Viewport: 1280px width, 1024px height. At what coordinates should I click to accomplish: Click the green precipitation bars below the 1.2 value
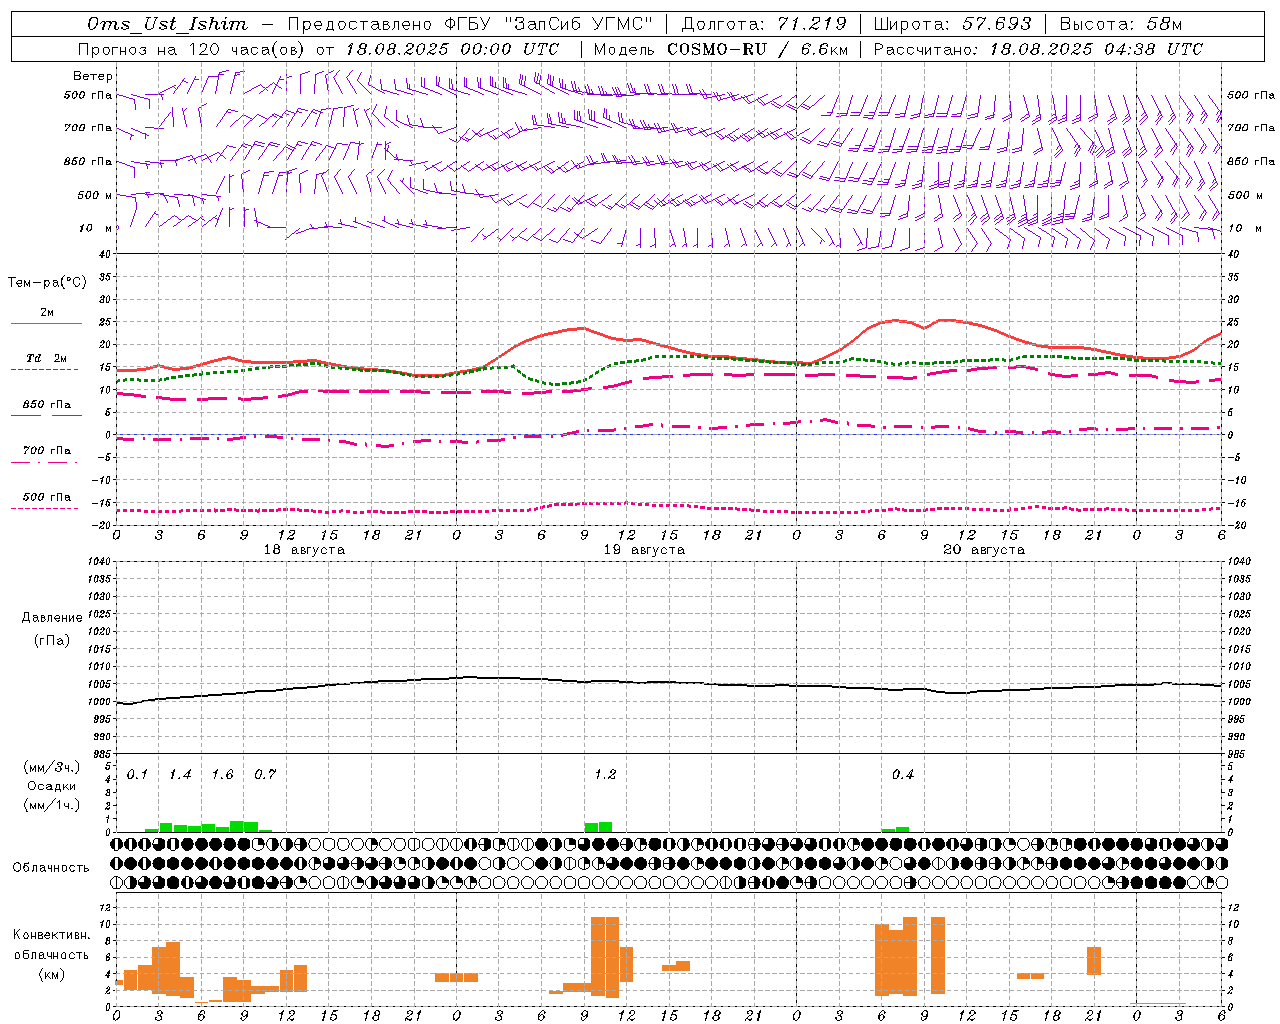598,827
